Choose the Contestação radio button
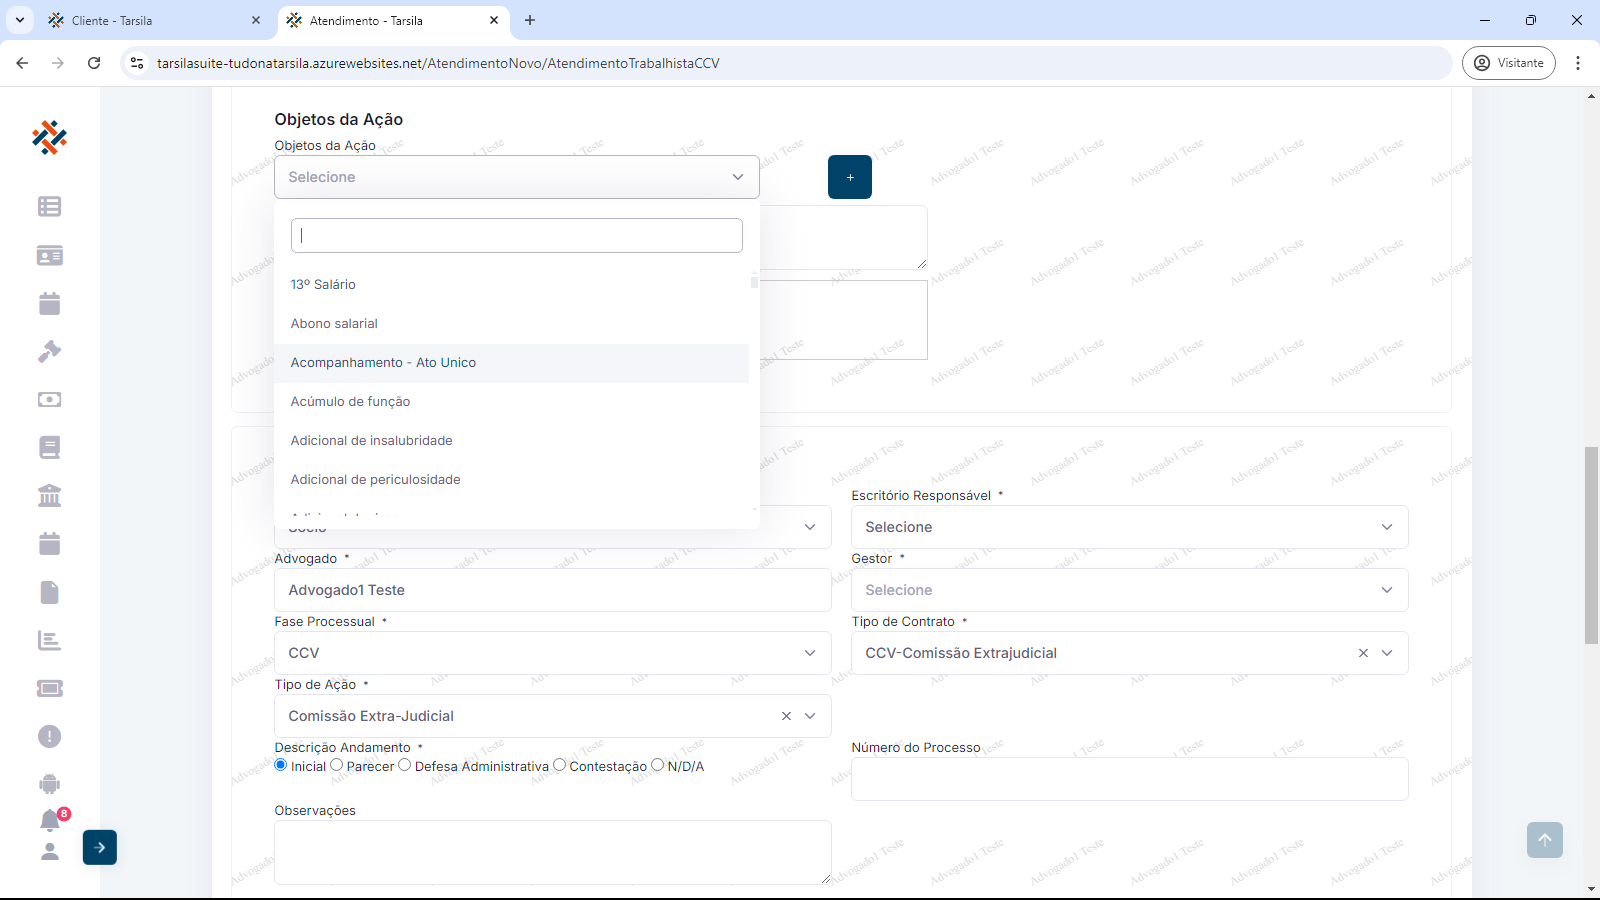Screen dimensions: 1600x900 click(560, 765)
